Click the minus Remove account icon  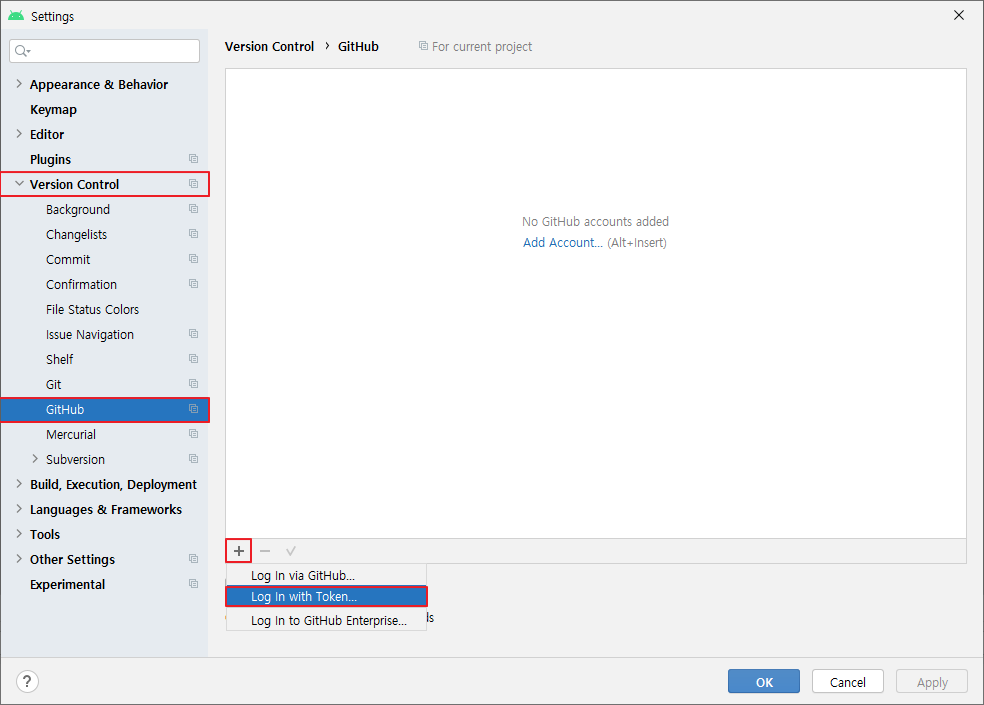click(265, 551)
